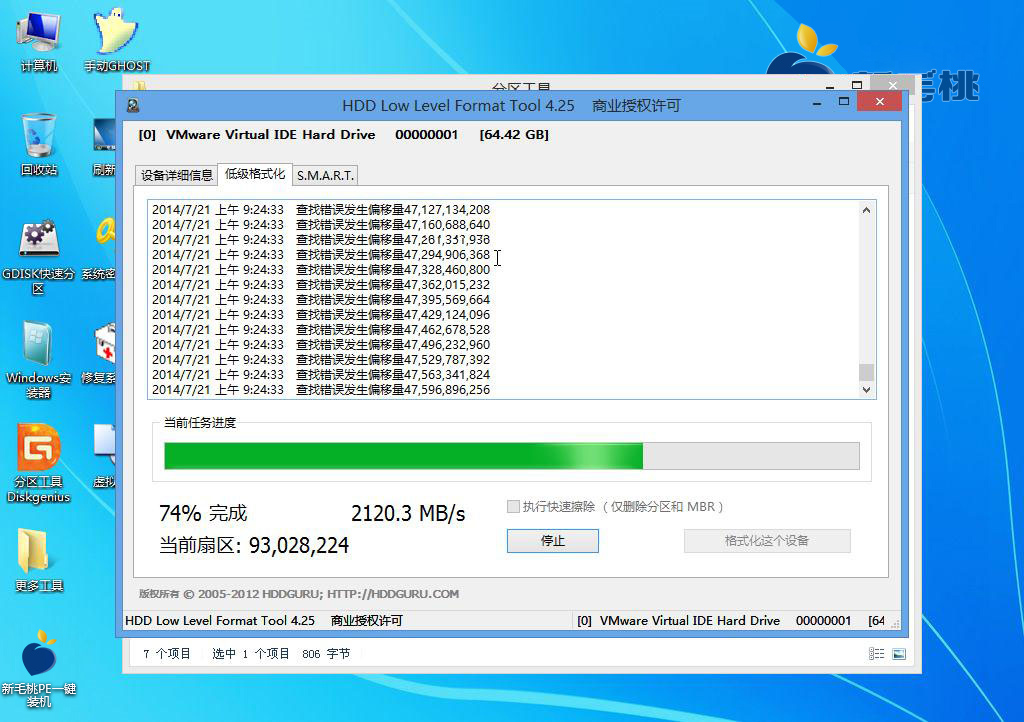Switch background explorer window to details view icon
The height and width of the screenshot is (722, 1024).
pos(876,653)
